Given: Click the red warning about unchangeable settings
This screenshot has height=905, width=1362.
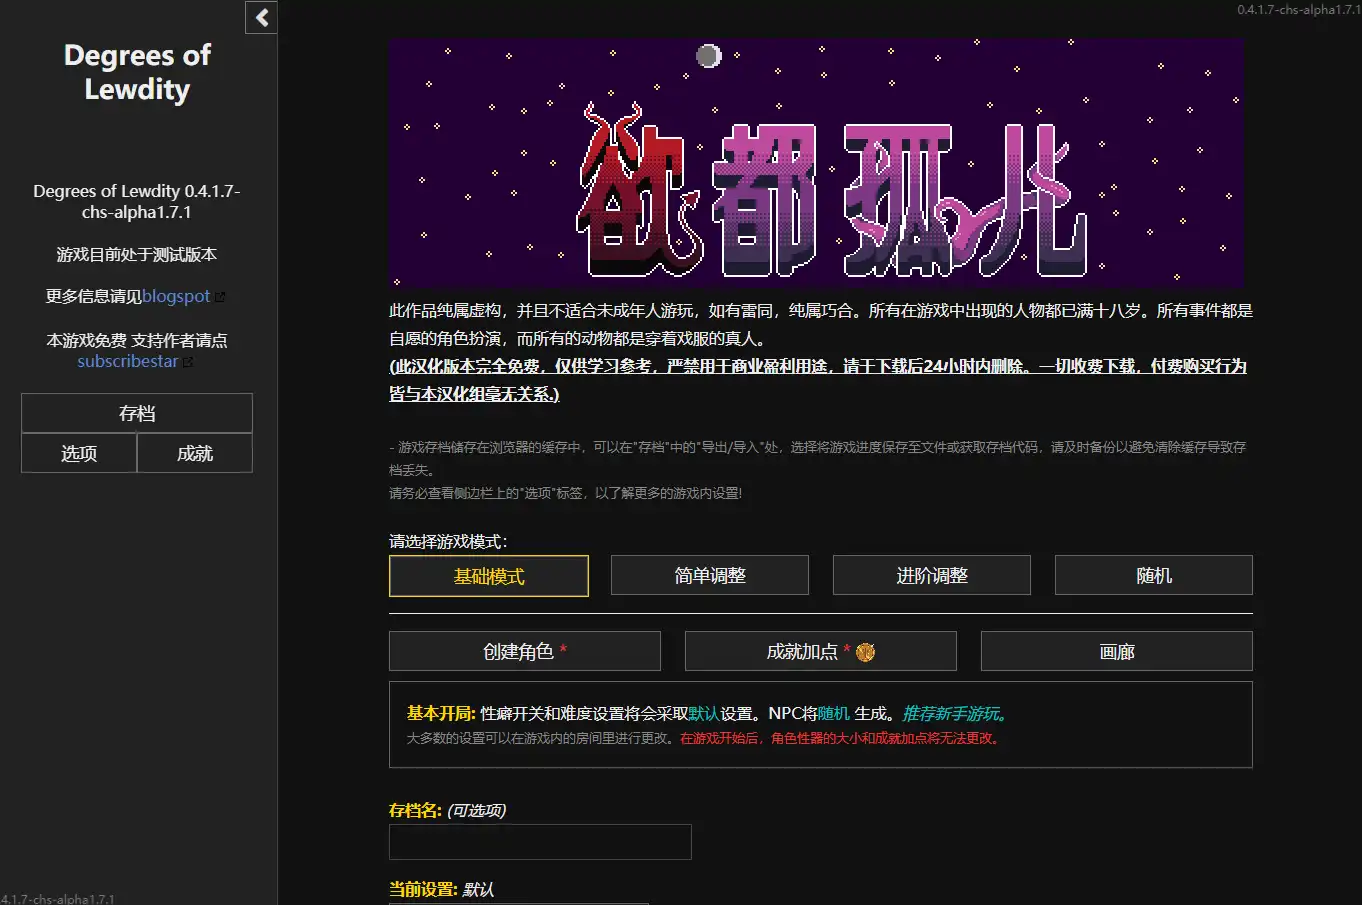Looking at the screenshot, I should coord(842,738).
